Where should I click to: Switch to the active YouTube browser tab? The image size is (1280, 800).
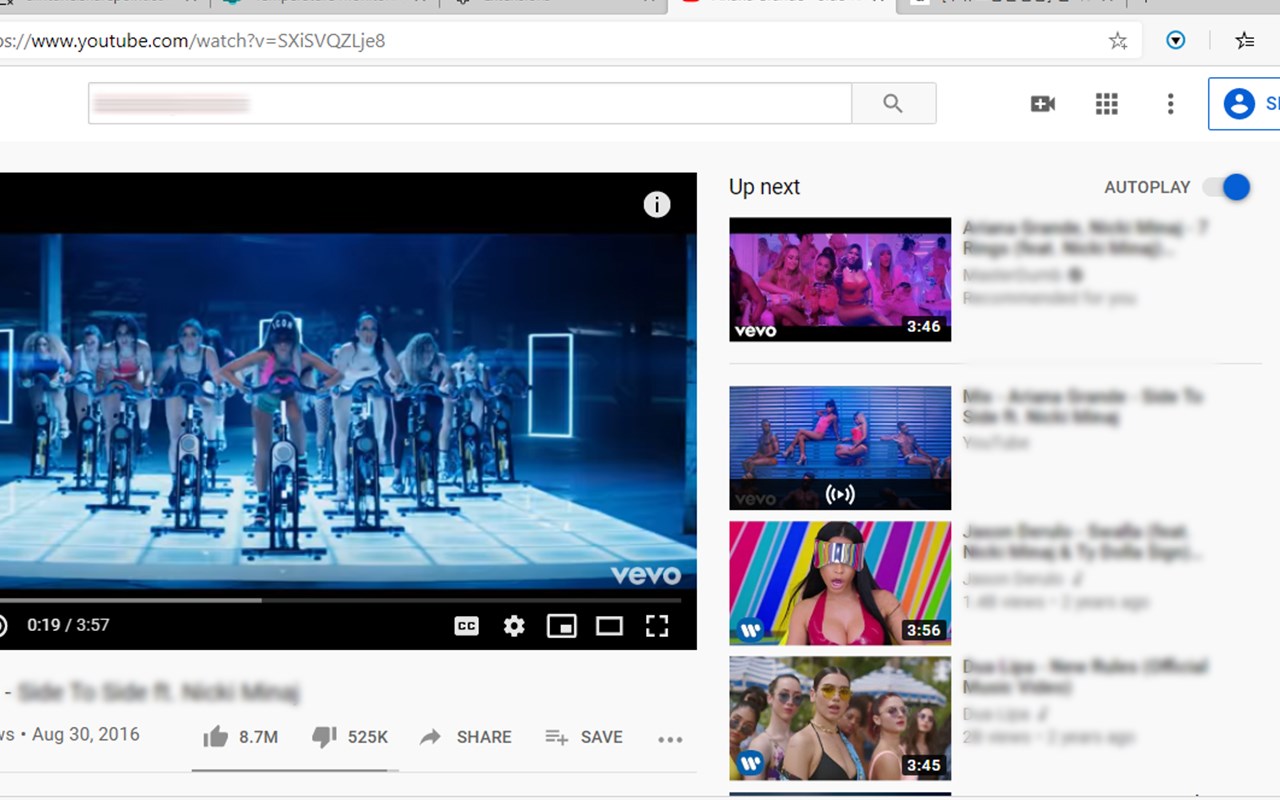(783, 4)
